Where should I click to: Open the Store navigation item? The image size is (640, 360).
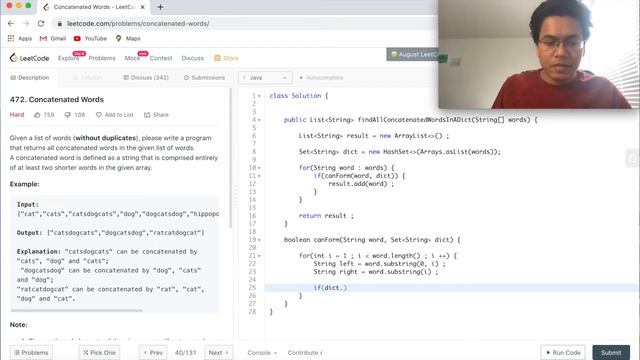click(226, 58)
